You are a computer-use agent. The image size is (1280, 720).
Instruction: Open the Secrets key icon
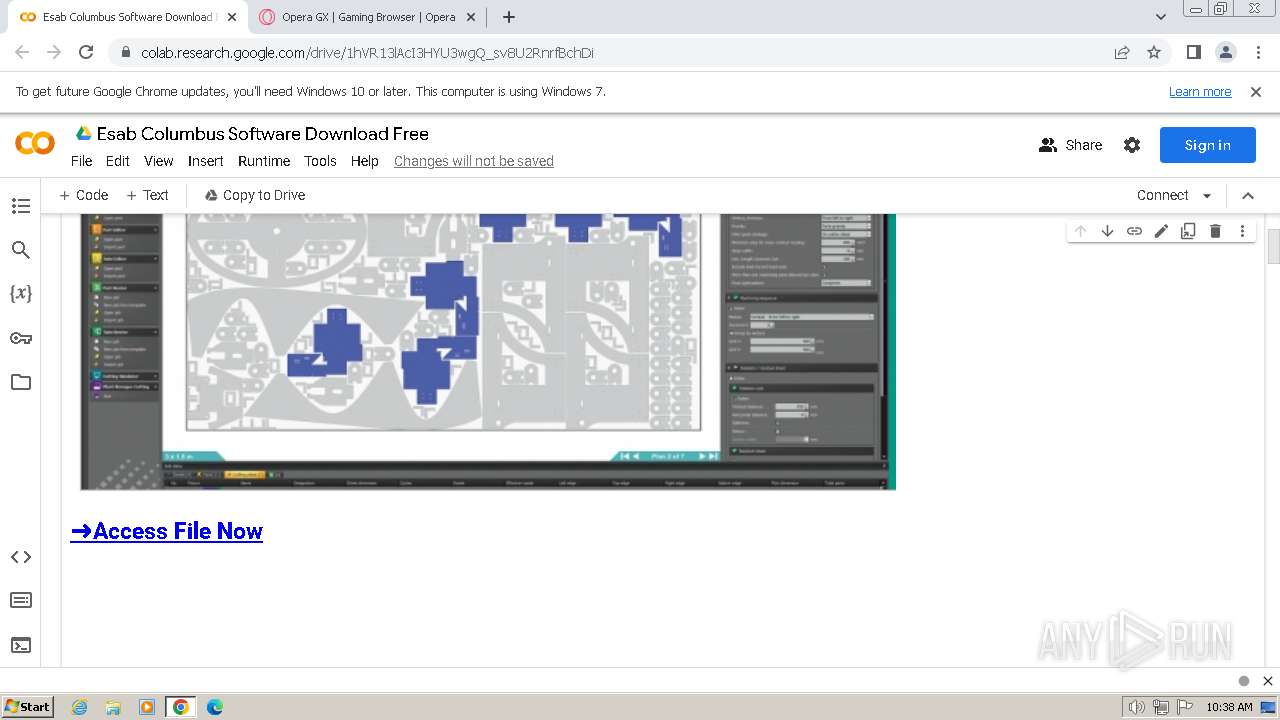21,338
